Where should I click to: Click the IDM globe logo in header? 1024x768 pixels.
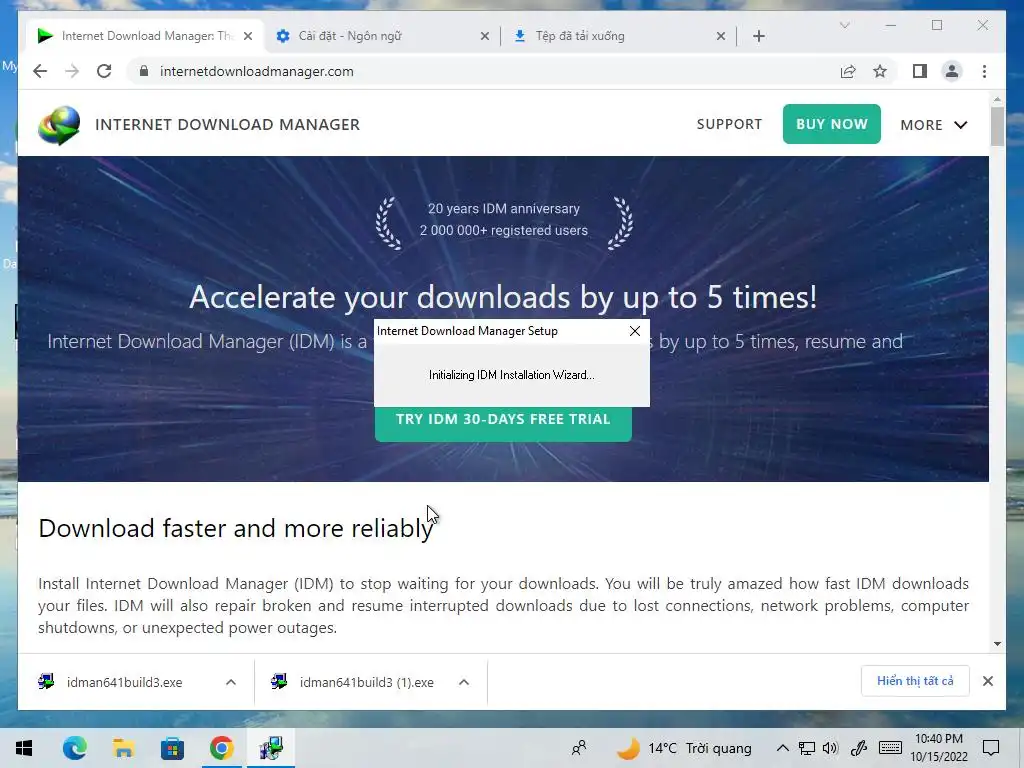[59, 125]
